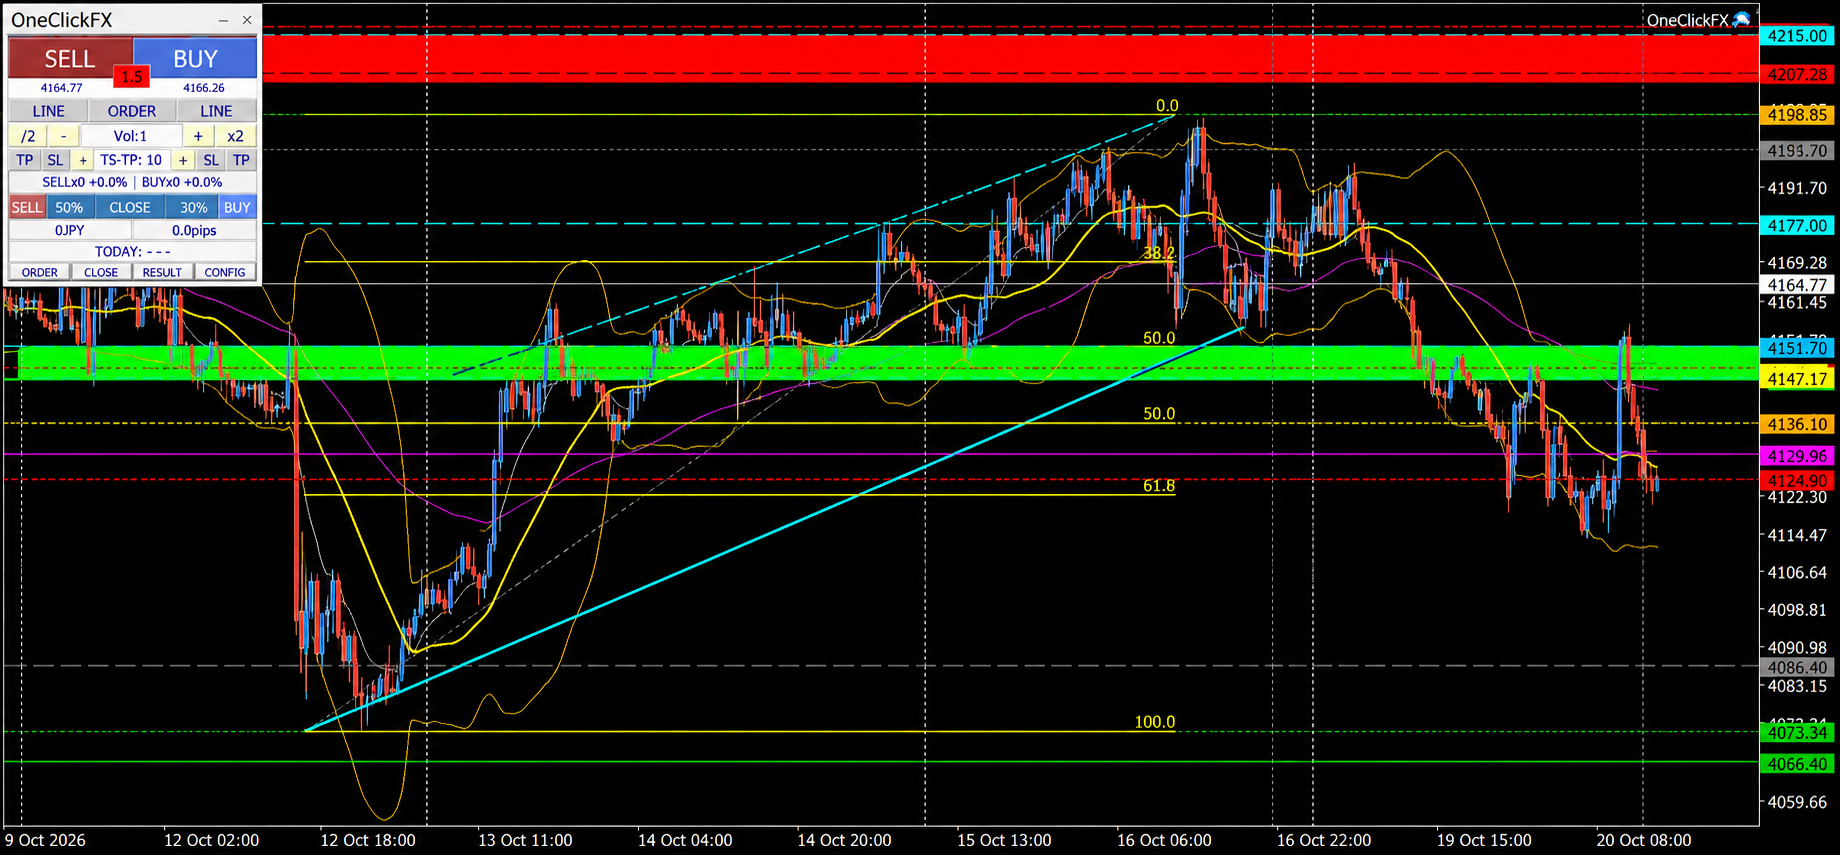Toggle the sell-side SL button
The width and height of the screenshot is (1840, 855).
click(55, 160)
